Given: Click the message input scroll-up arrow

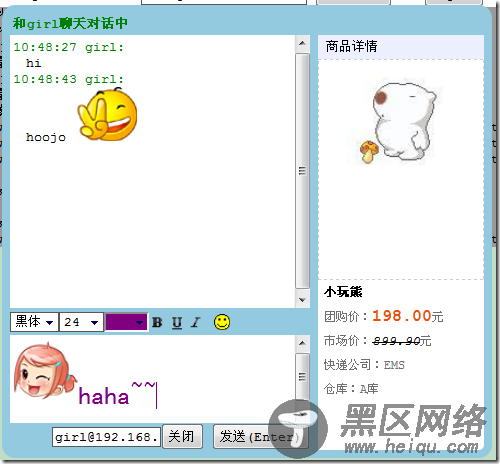Looking at the screenshot, I should tap(302, 343).
